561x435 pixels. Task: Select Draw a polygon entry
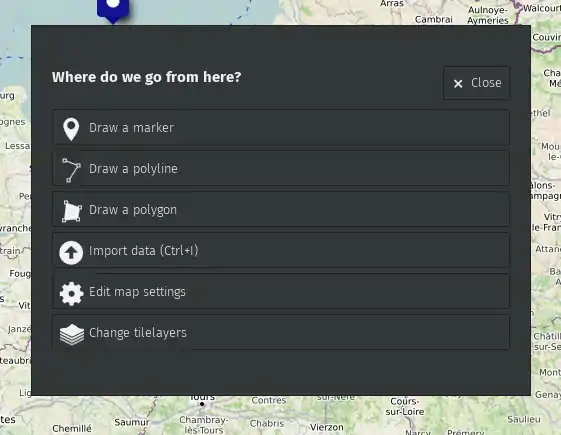coord(281,210)
